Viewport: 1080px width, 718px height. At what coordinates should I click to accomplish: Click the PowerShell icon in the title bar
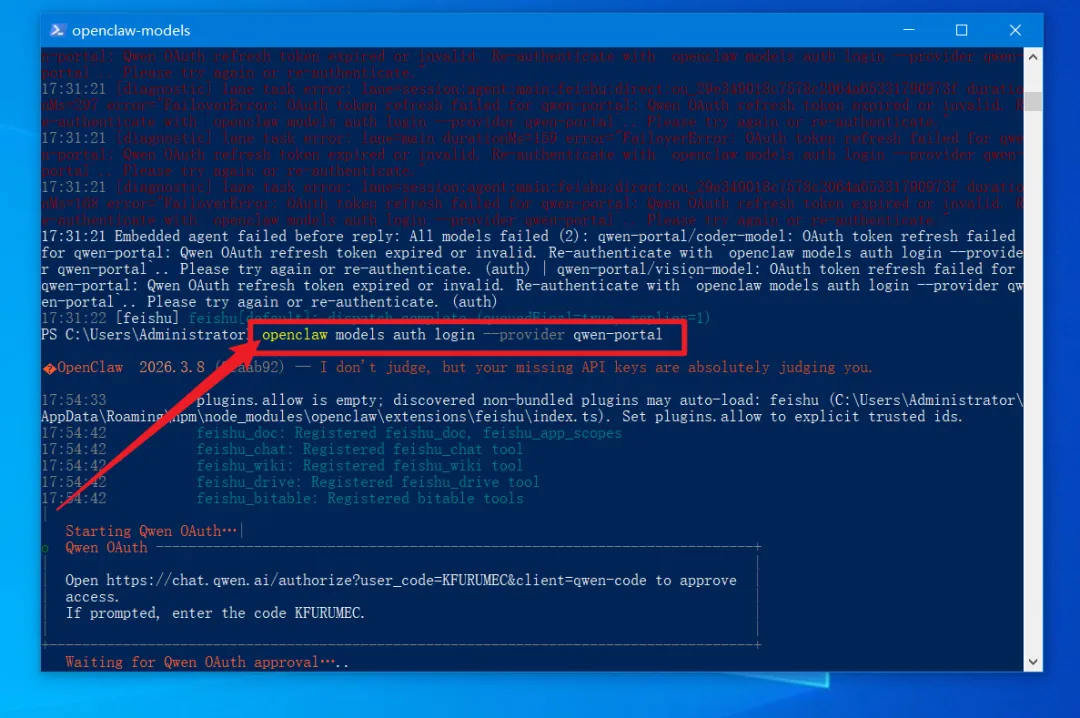[57, 30]
